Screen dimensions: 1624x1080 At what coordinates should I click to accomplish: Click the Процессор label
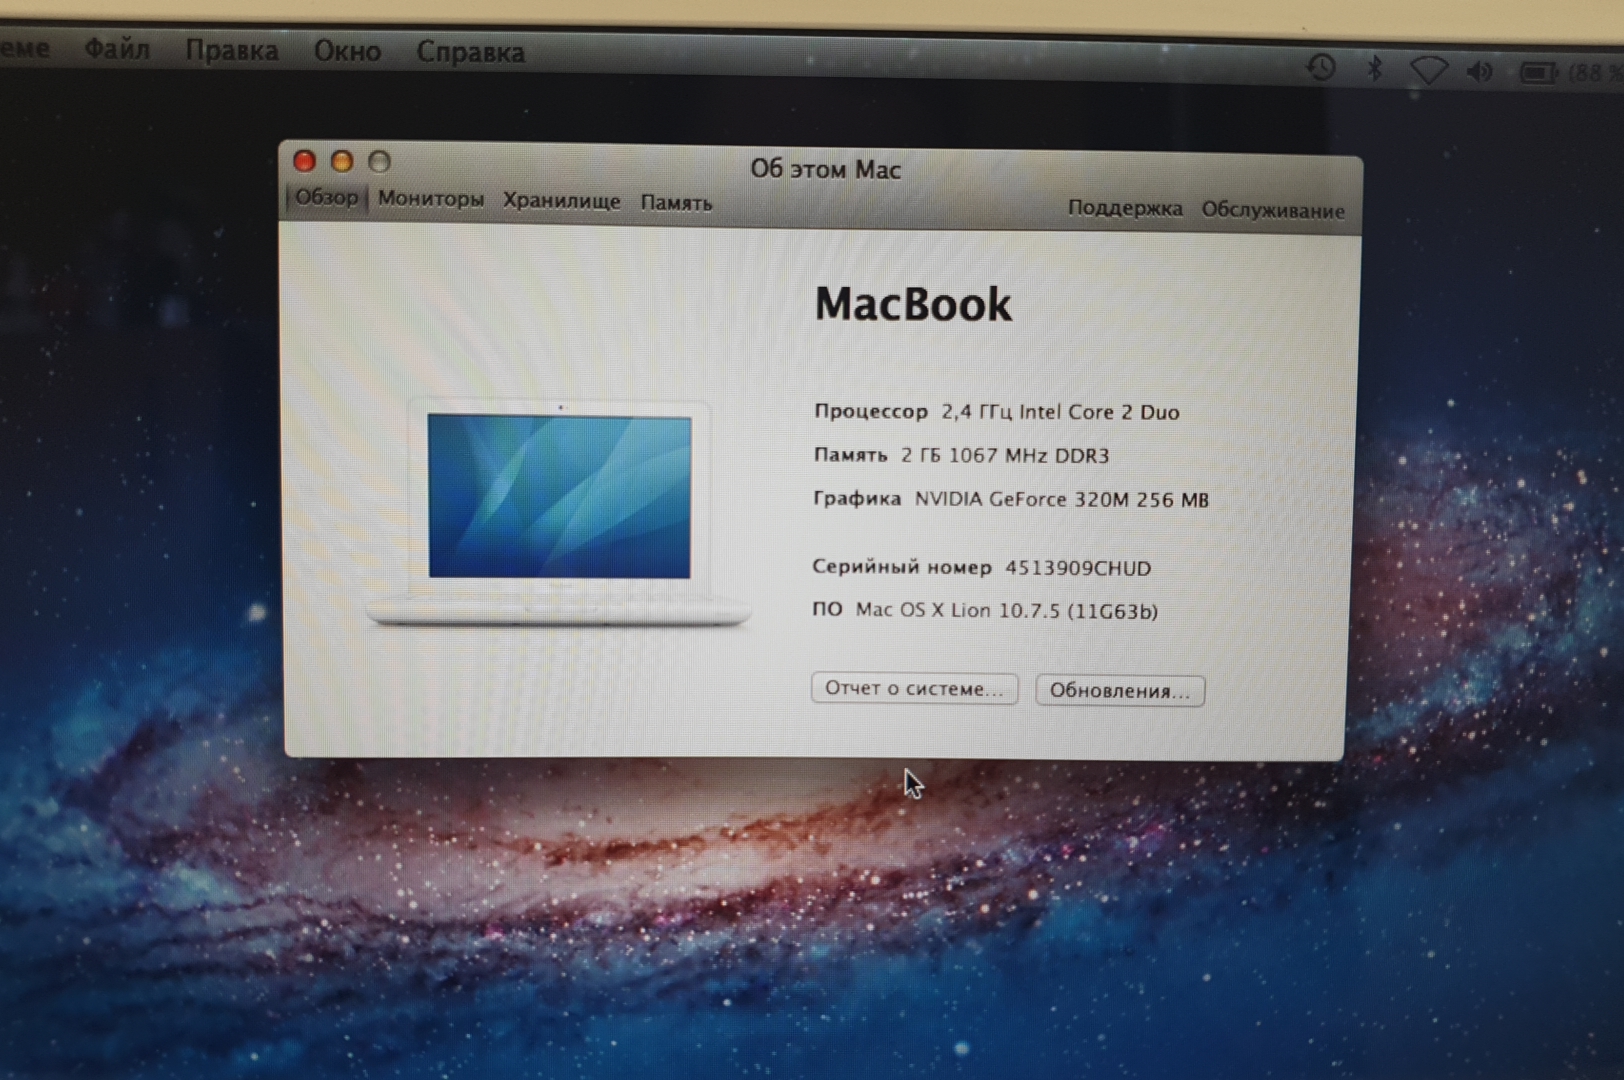(870, 411)
